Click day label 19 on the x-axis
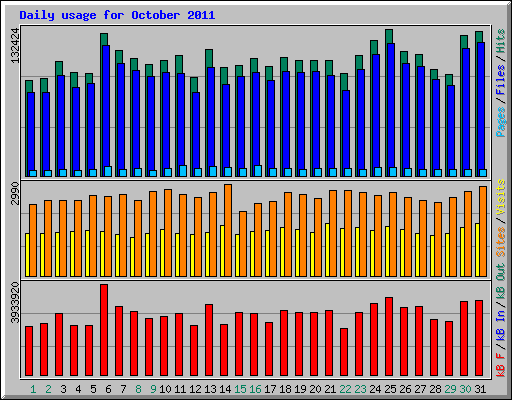The width and height of the screenshot is (512, 400). tap(300, 389)
